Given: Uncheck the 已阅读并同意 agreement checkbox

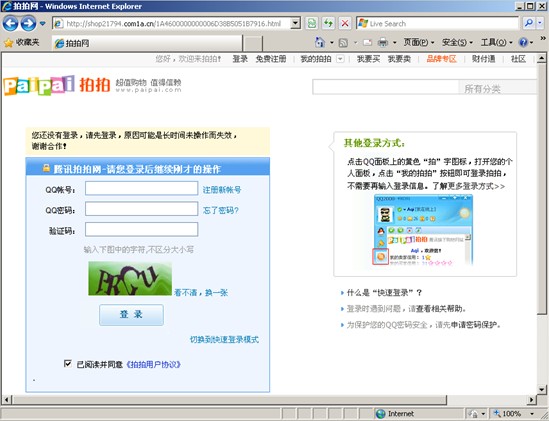Looking at the screenshot, I should pyautogui.click(x=68, y=364).
